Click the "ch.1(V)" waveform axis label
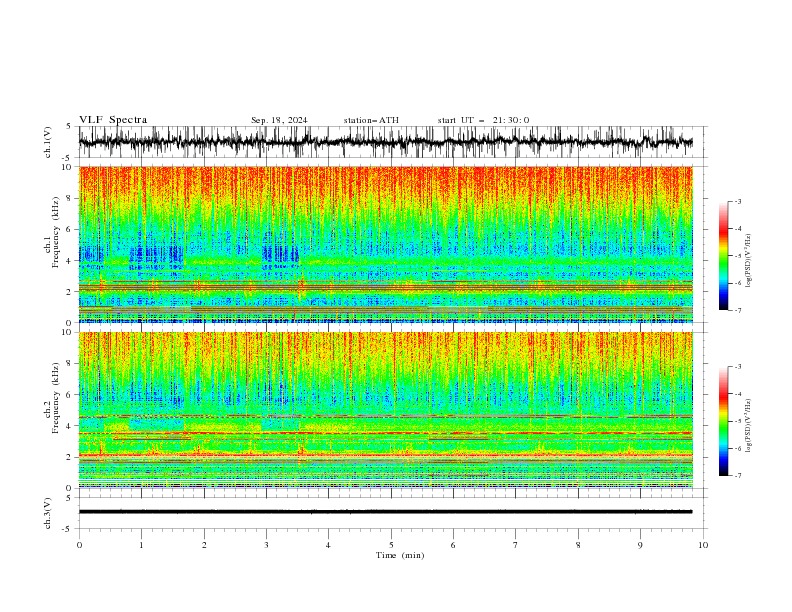This screenshot has height=612, width=792. [x=48, y=142]
